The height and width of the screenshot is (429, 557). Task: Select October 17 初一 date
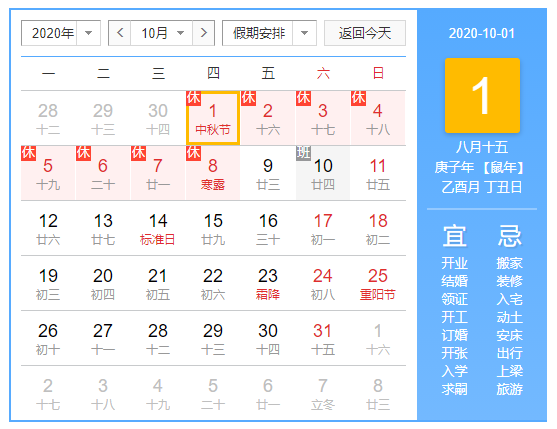click(x=323, y=228)
